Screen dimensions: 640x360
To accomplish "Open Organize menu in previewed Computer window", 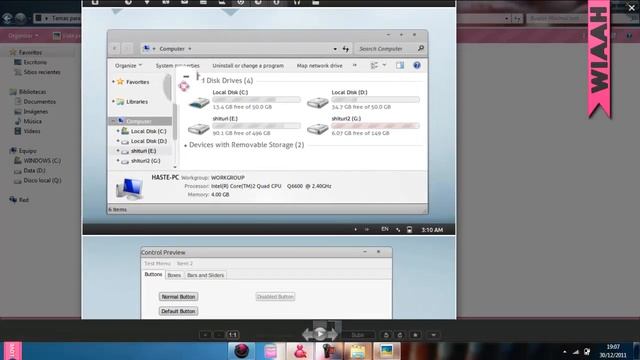I will [128, 65].
